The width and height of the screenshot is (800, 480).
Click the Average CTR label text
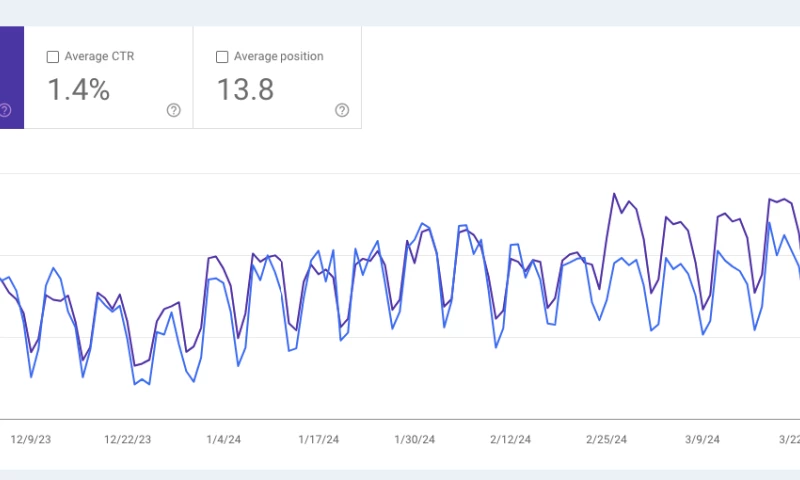100,57
